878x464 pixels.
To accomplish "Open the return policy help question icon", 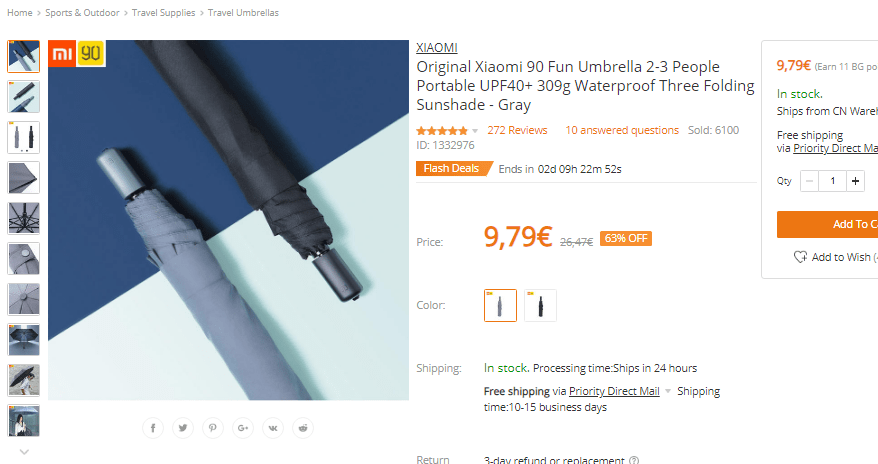I will (633, 461).
